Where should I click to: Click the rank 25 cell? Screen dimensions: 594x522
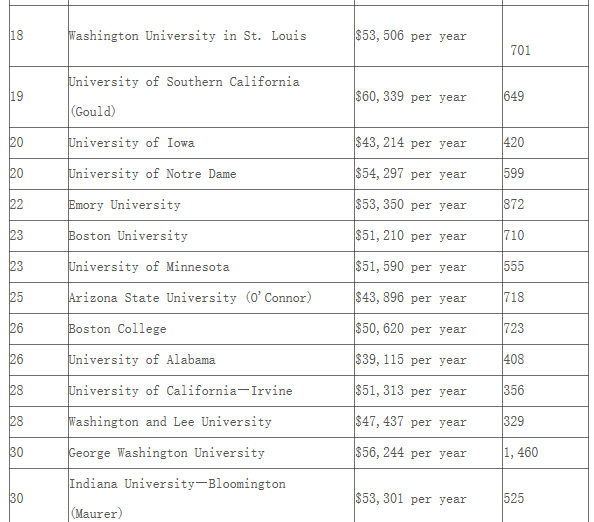[x=39, y=298]
